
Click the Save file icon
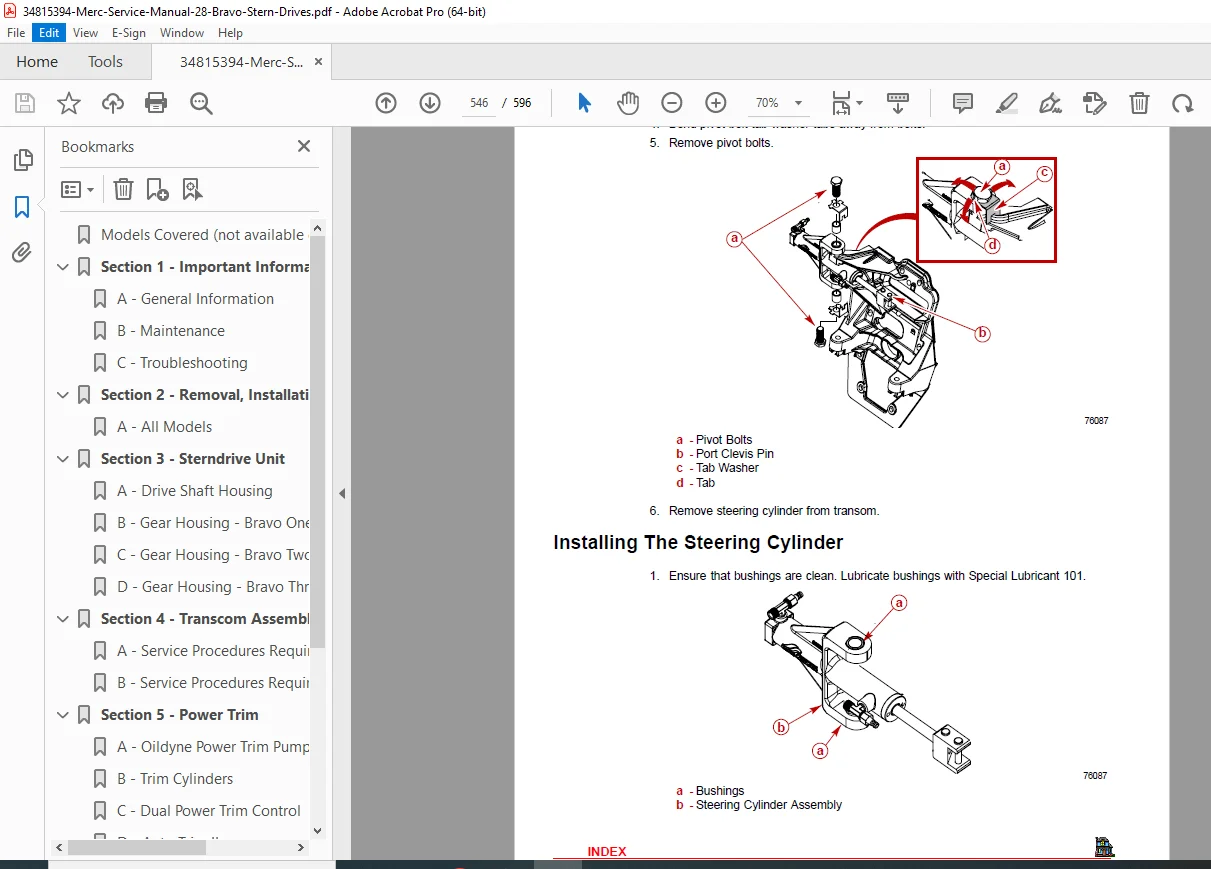pos(25,103)
